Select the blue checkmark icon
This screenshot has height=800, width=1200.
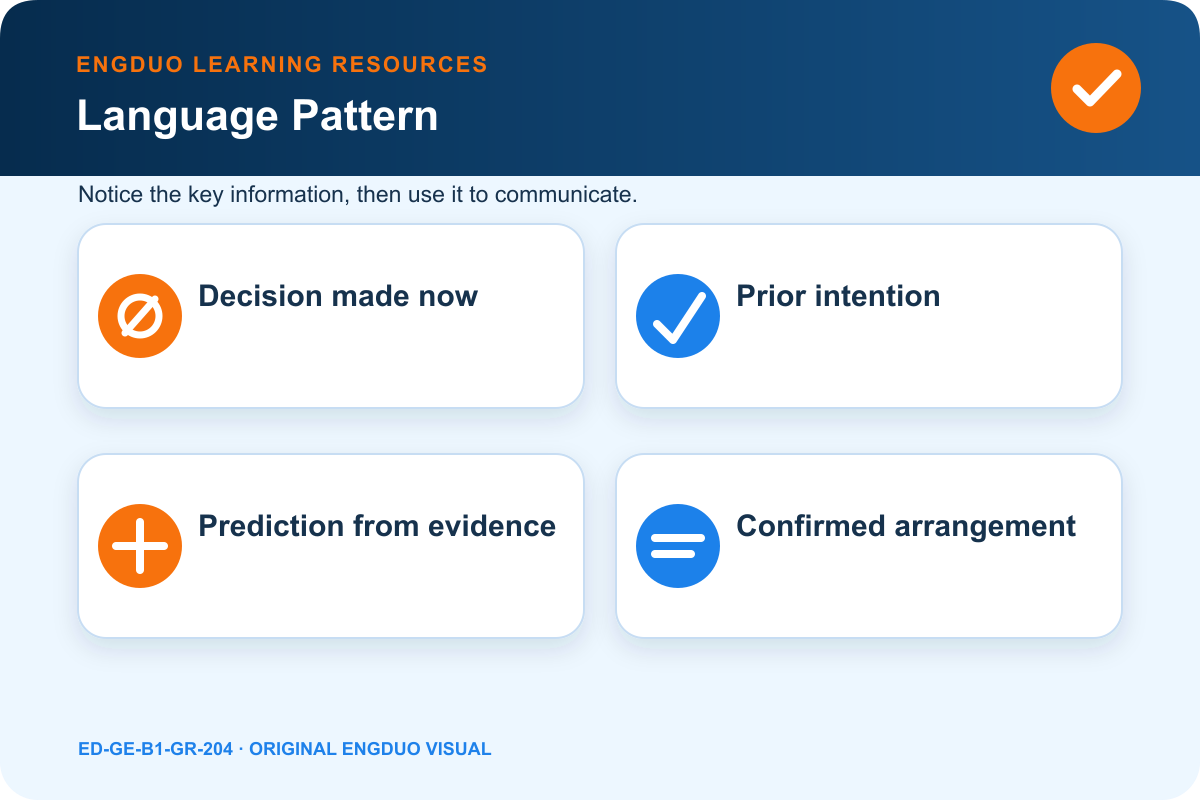678,316
